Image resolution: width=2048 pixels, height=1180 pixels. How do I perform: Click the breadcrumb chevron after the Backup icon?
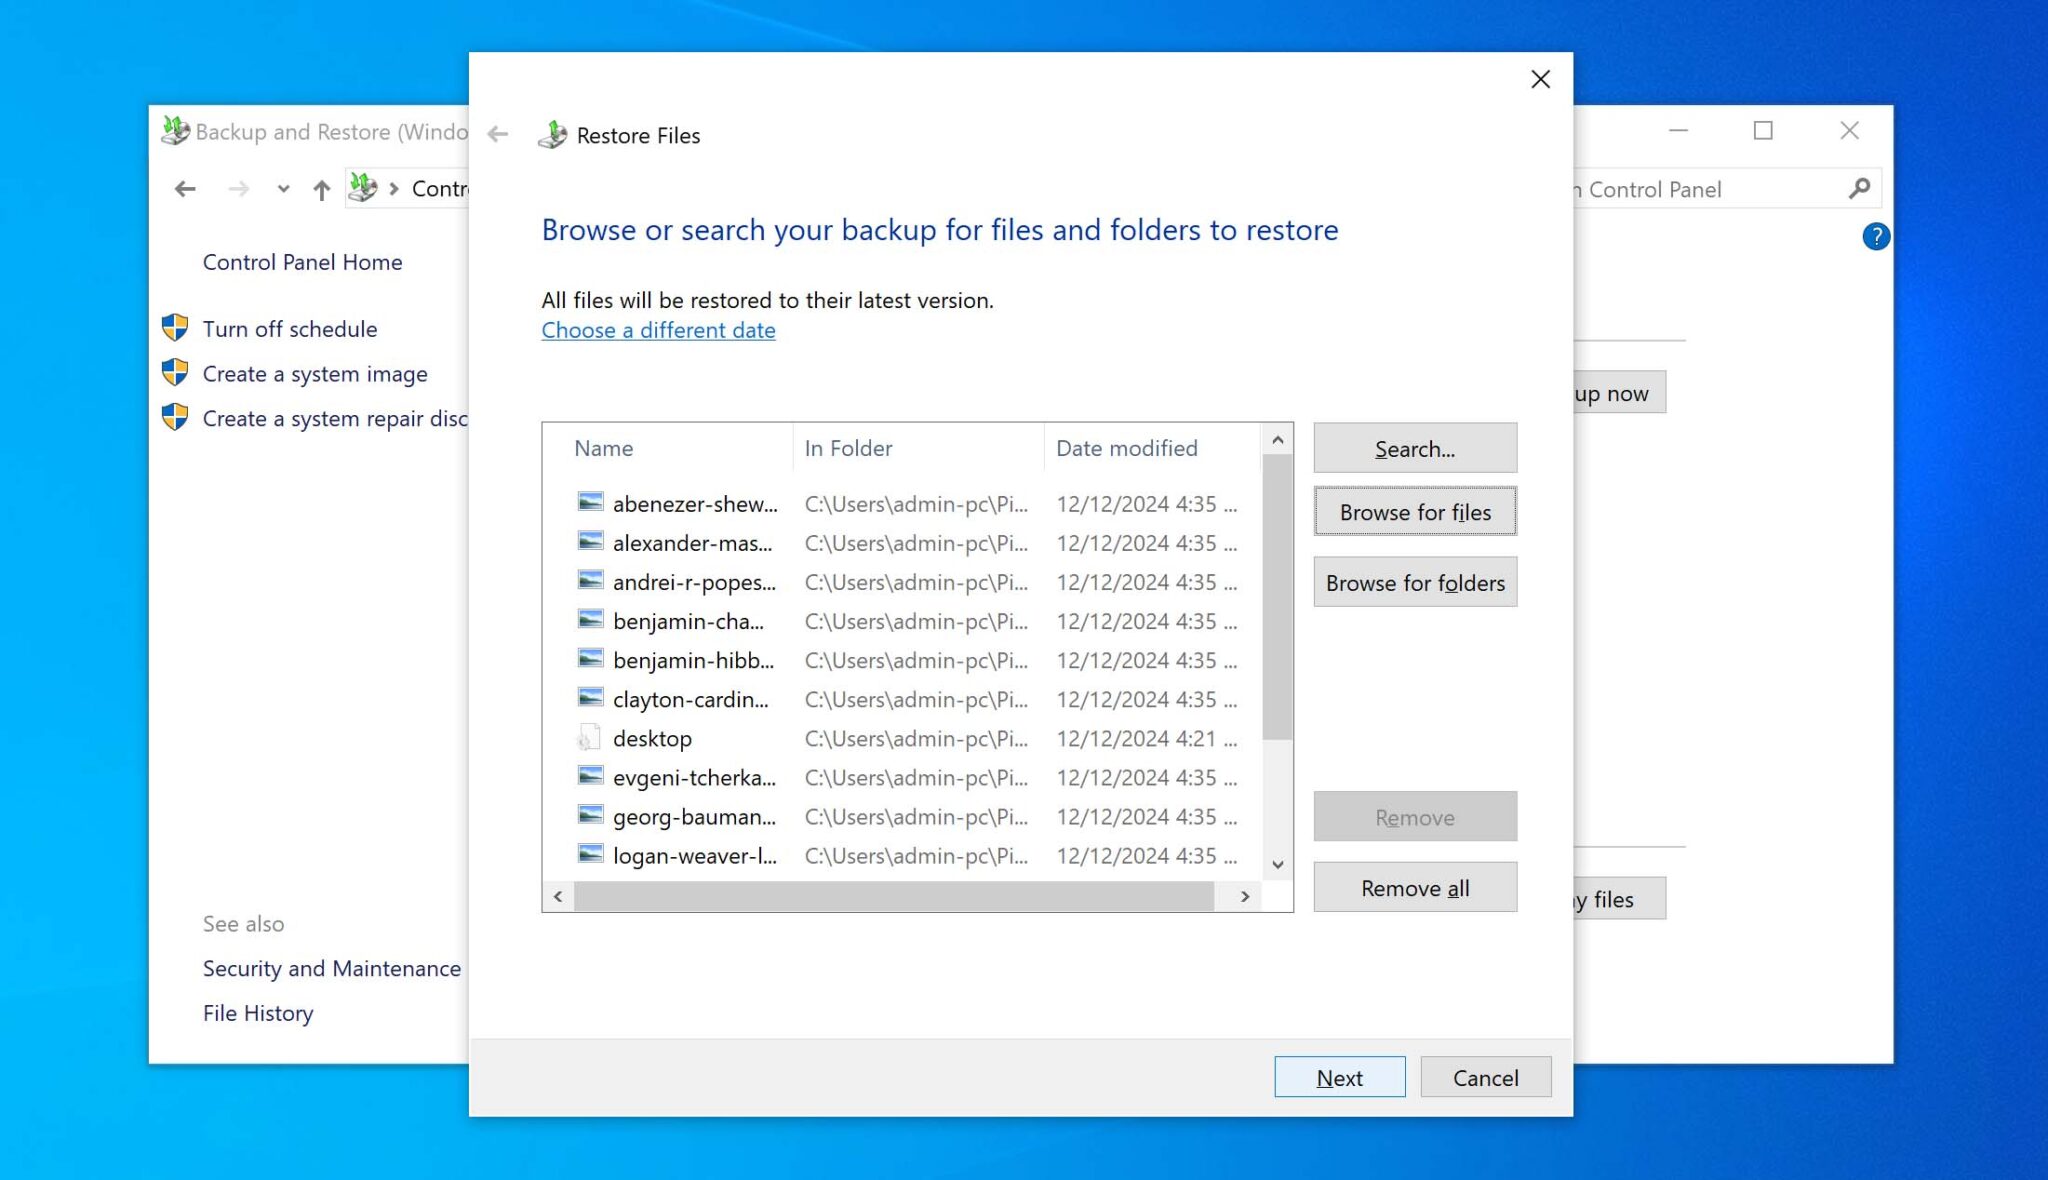(394, 188)
